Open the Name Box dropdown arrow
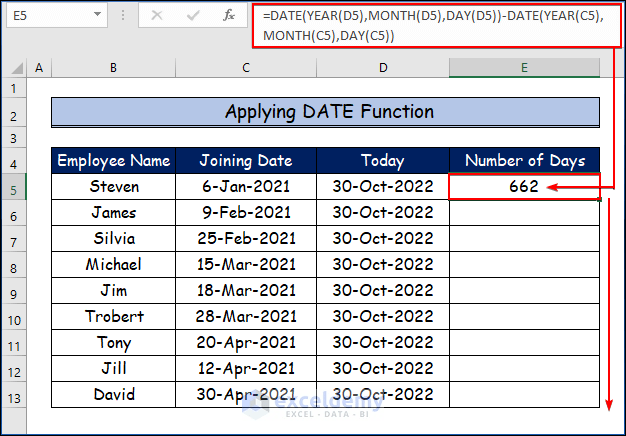Screen dimensions: 626x436 (97, 15)
